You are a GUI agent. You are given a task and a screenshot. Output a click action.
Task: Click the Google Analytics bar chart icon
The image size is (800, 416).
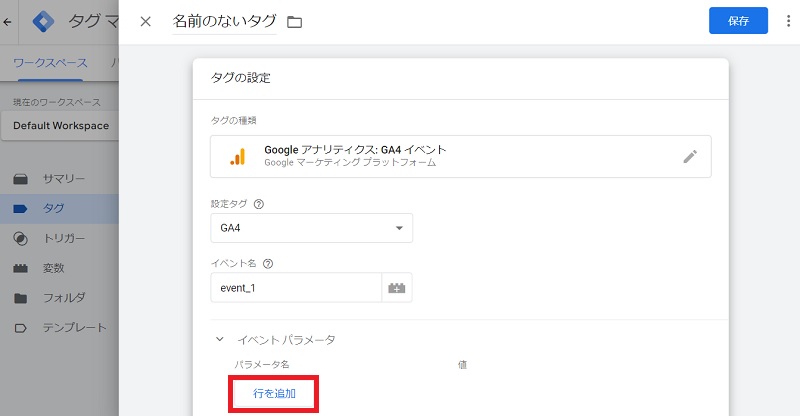[x=238, y=157]
